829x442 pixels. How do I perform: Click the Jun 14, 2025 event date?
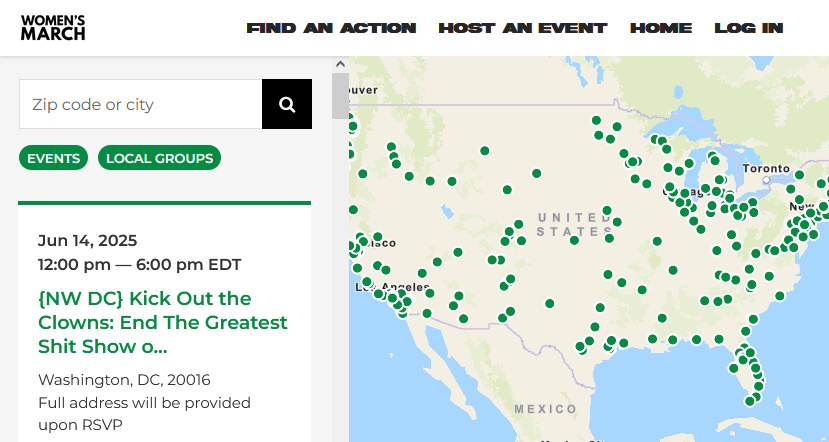[88, 240]
